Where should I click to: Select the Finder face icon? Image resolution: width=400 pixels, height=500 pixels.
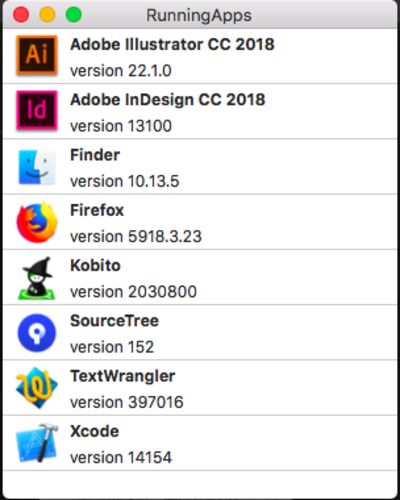[x=37, y=166]
